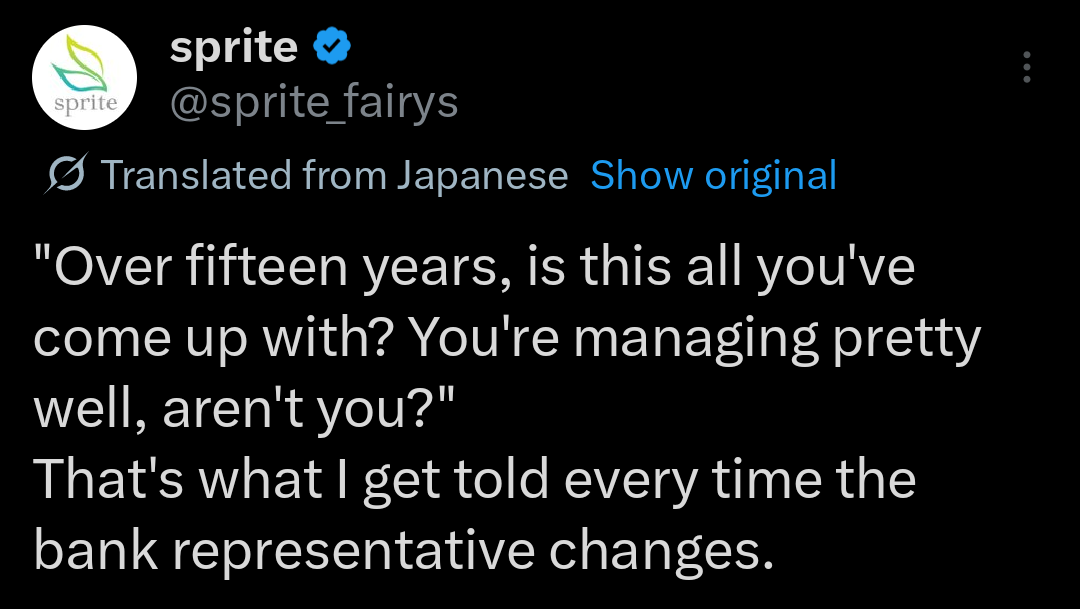Click the word "Japanese" in the translation notice
Screen dimensions: 1080x609
click(x=482, y=176)
